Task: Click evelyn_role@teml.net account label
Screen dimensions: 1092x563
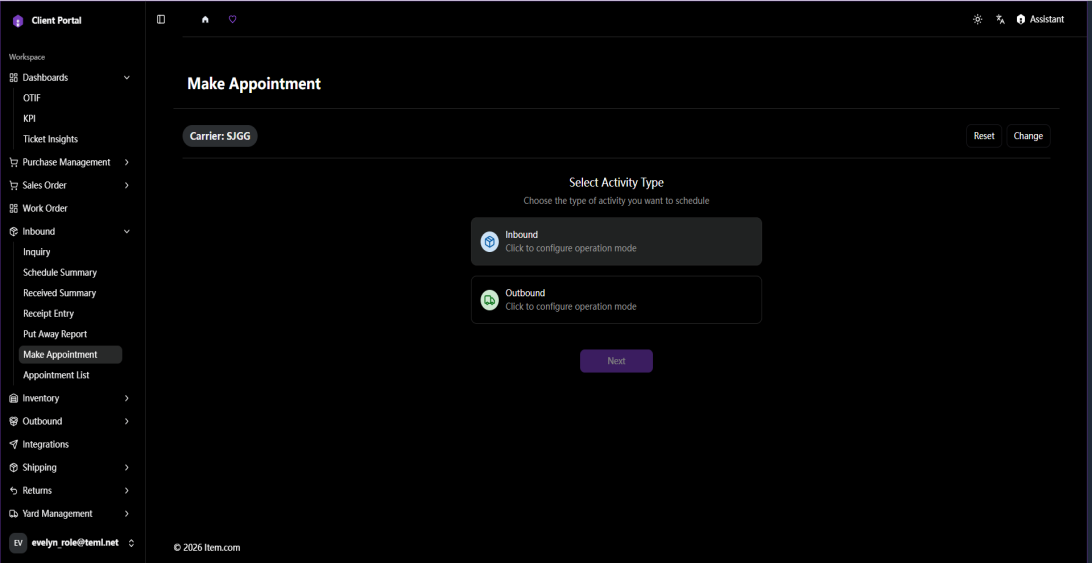Action: [75, 543]
